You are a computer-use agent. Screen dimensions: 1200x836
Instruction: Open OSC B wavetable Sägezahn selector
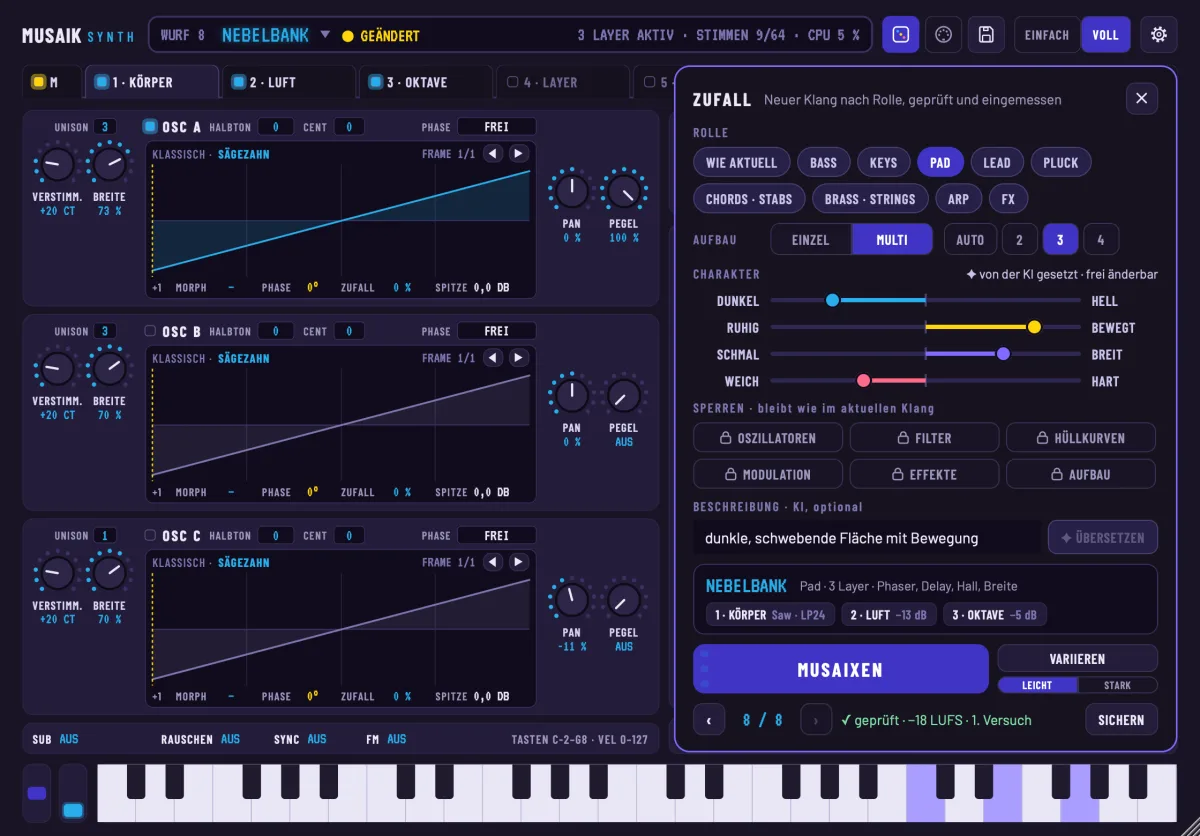click(x=244, y=359)
